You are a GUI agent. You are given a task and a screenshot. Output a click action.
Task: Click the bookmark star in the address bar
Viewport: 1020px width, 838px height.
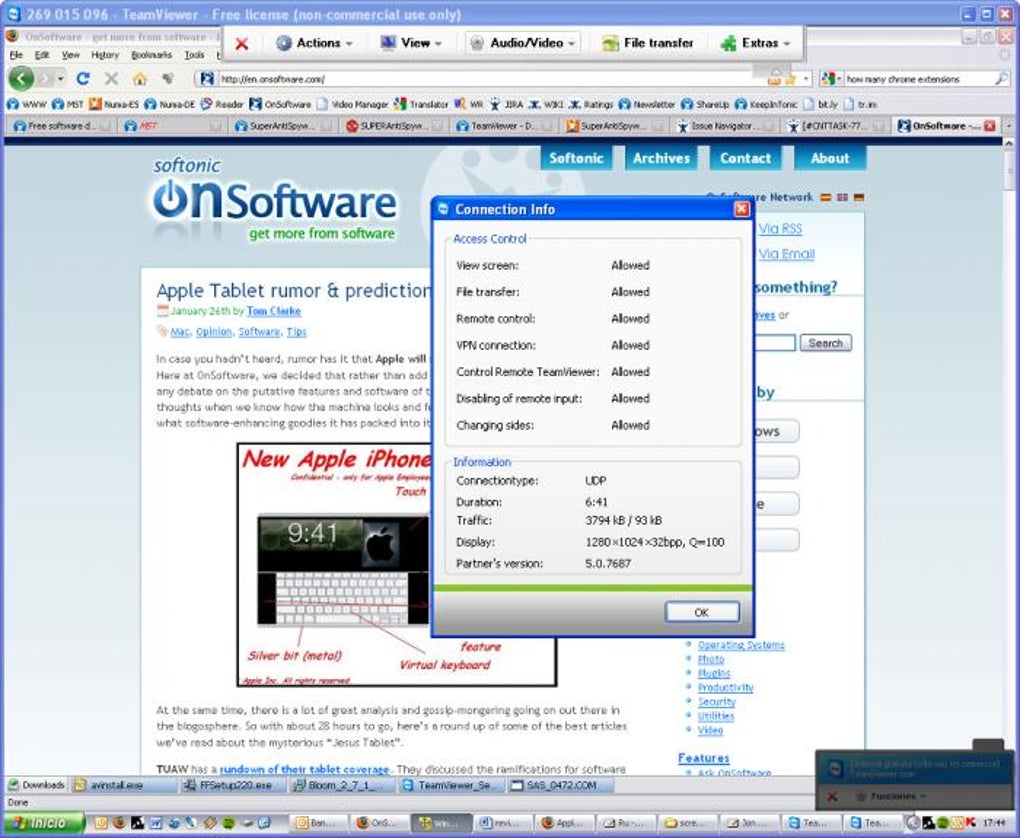[790, 79]
